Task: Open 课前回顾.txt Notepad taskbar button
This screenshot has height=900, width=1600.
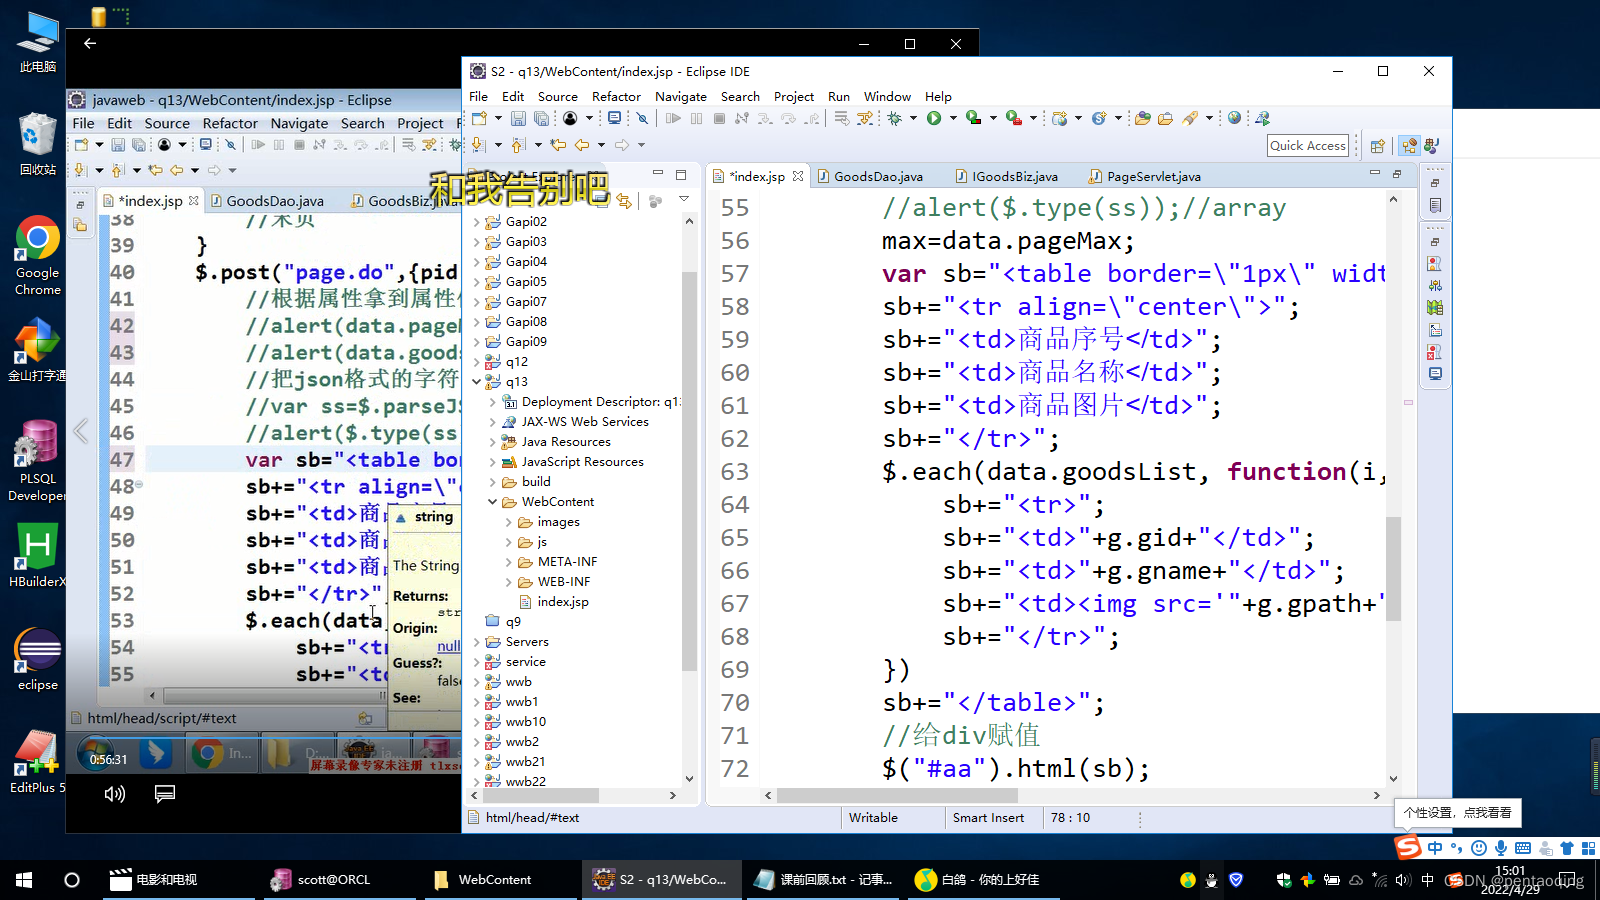Action: [x=822, y=880]
